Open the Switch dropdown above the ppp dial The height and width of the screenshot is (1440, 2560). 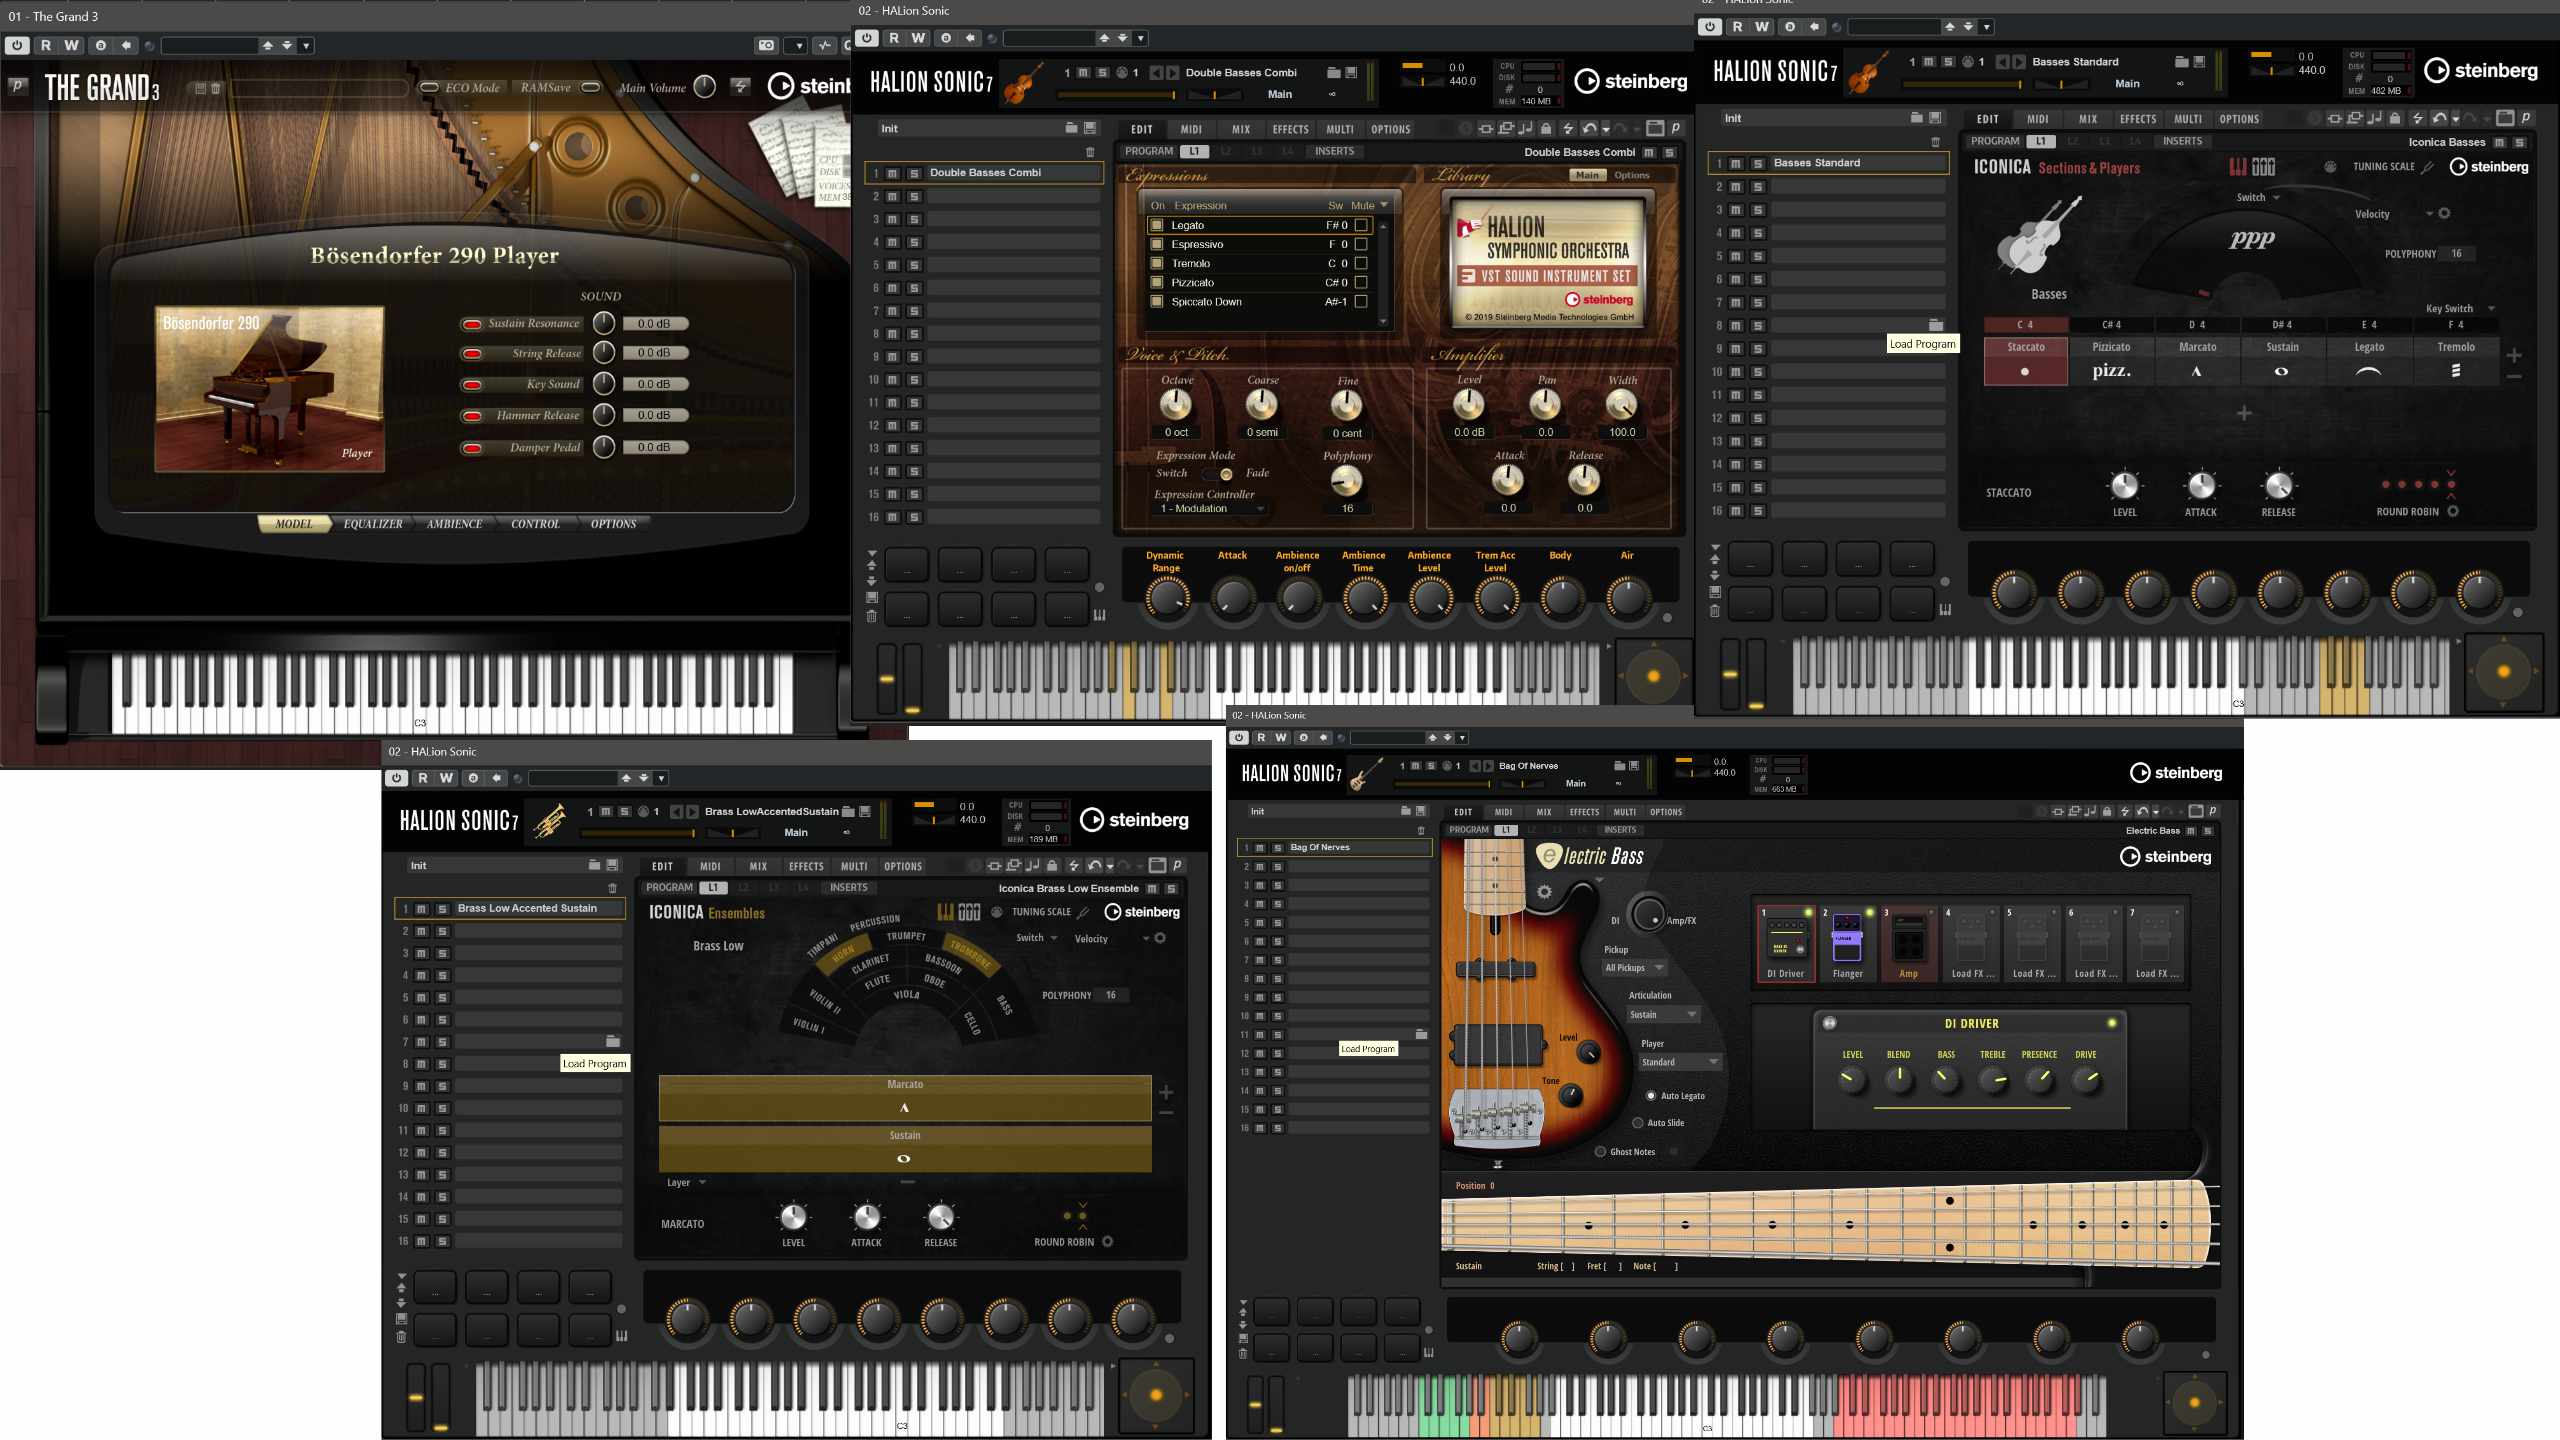(x=2258, y=198)
